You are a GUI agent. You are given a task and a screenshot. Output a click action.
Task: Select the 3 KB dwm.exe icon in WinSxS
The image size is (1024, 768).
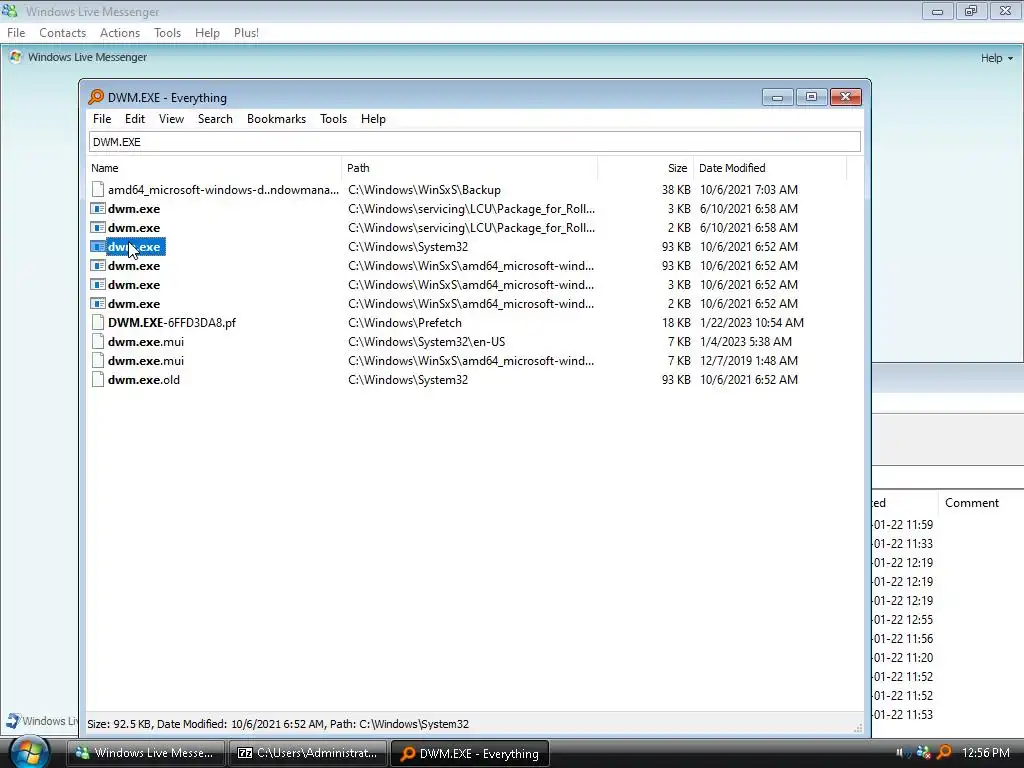[98, 285]
